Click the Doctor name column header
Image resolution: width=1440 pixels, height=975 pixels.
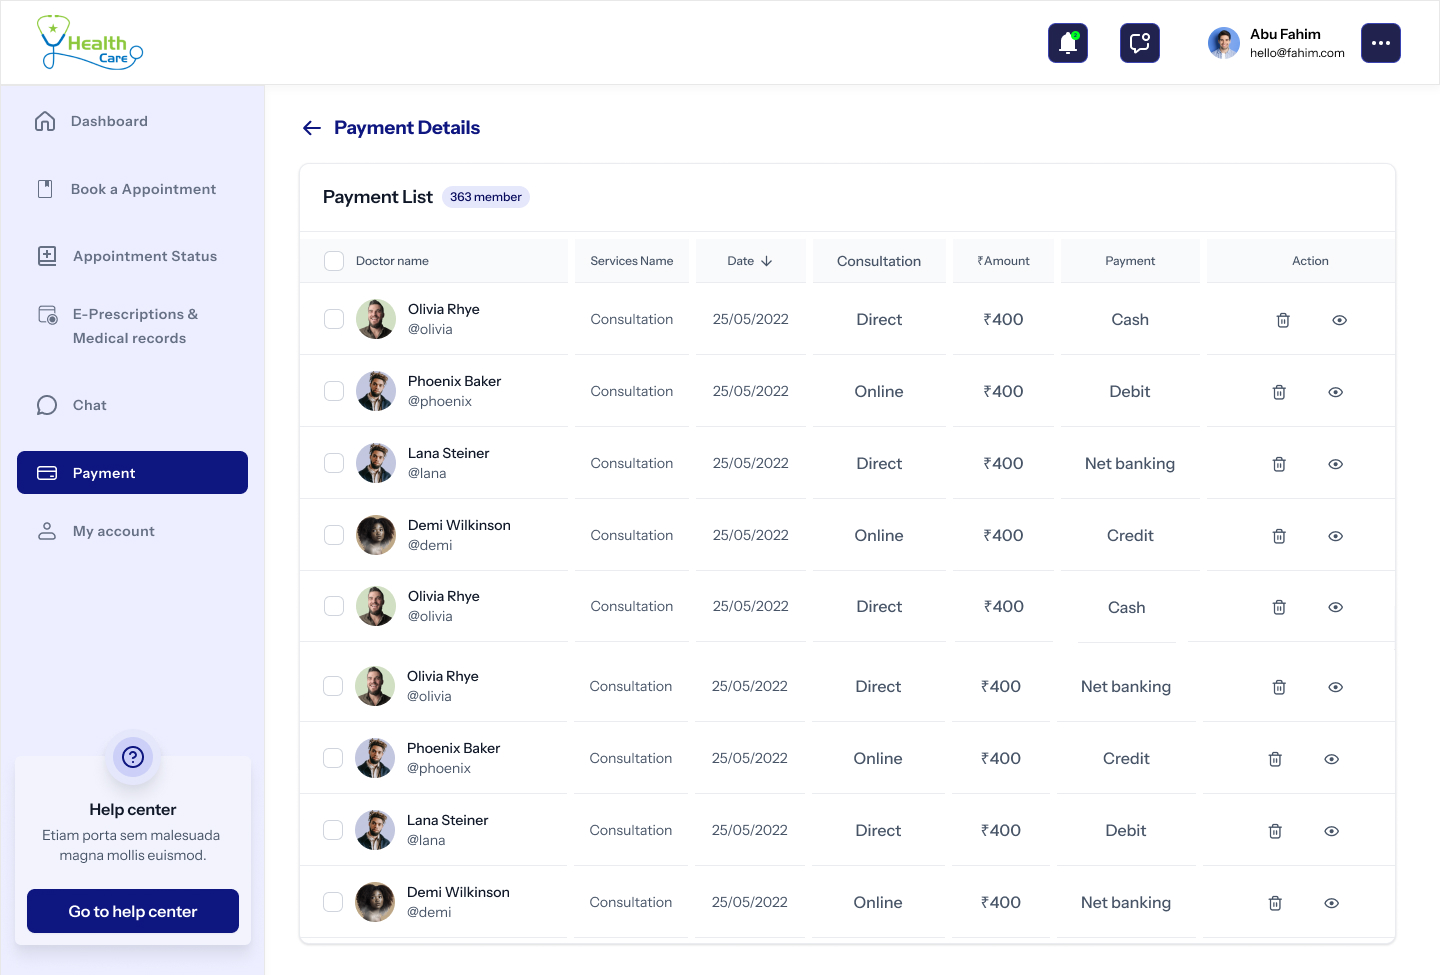tap(392, 261)
